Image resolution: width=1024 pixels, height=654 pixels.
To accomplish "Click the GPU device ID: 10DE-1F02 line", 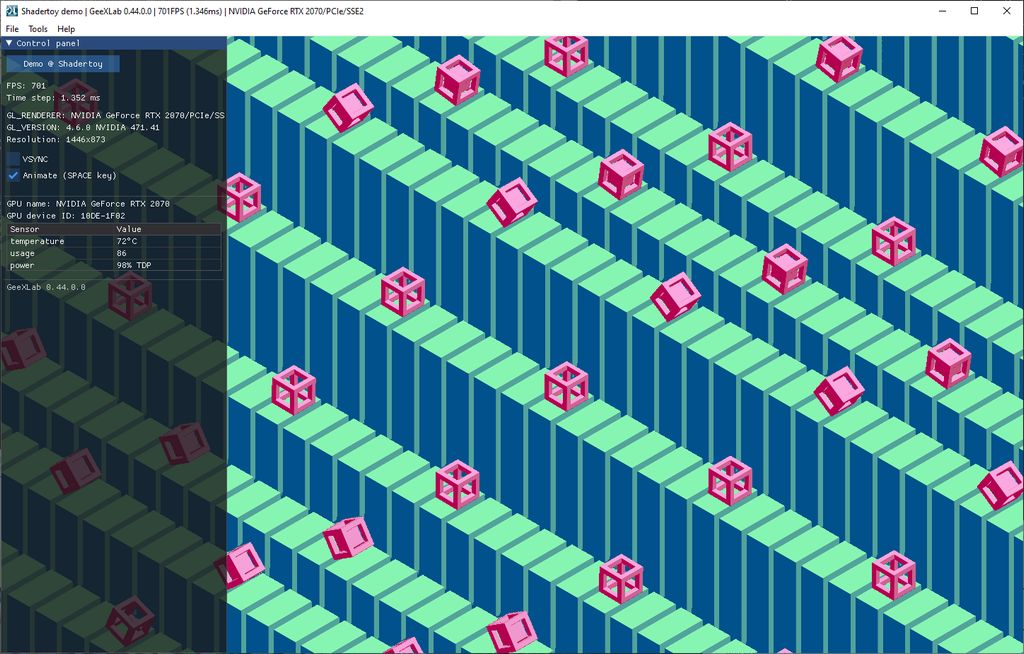I will 66,216.
